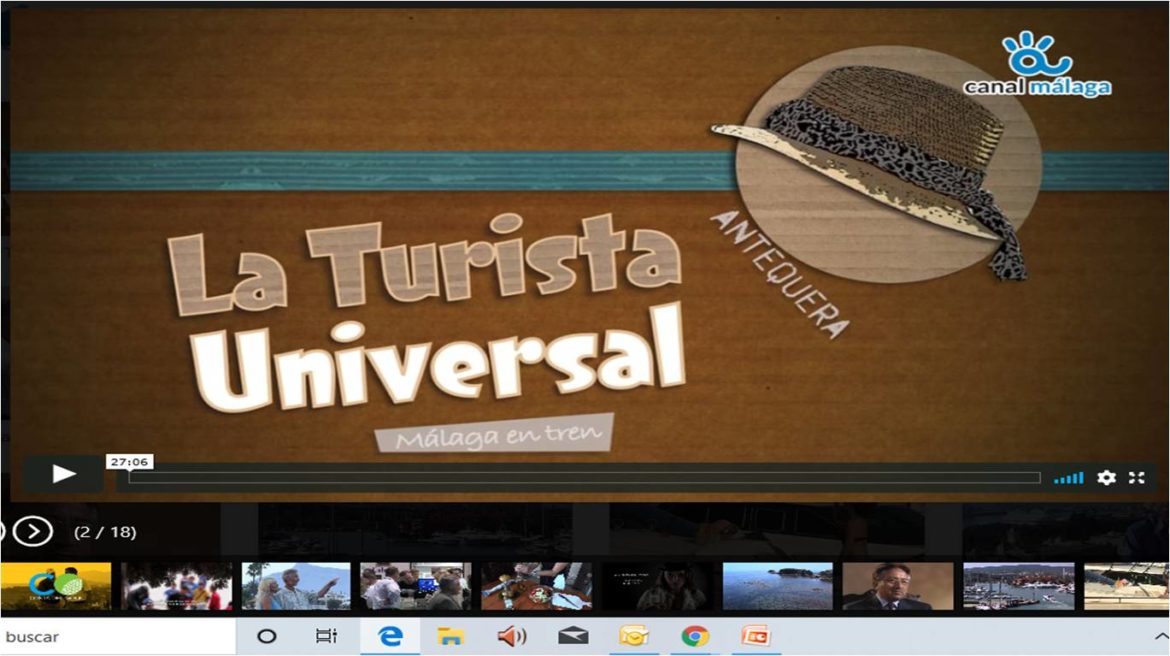This screenshot has height=656, width=1170.
Task: Switch to Microsoft Edge in taskbar
Action: coord(390,637)
